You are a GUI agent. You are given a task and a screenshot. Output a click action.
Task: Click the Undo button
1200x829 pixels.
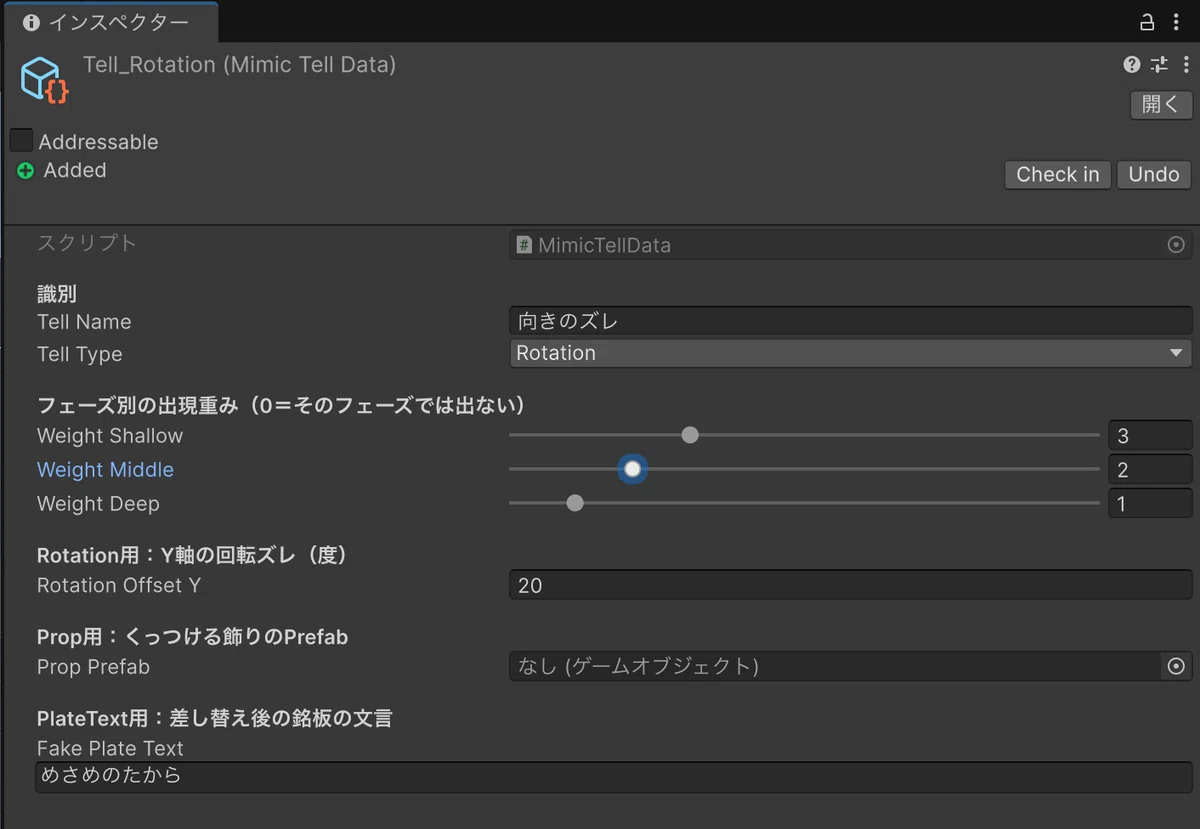1154,174
